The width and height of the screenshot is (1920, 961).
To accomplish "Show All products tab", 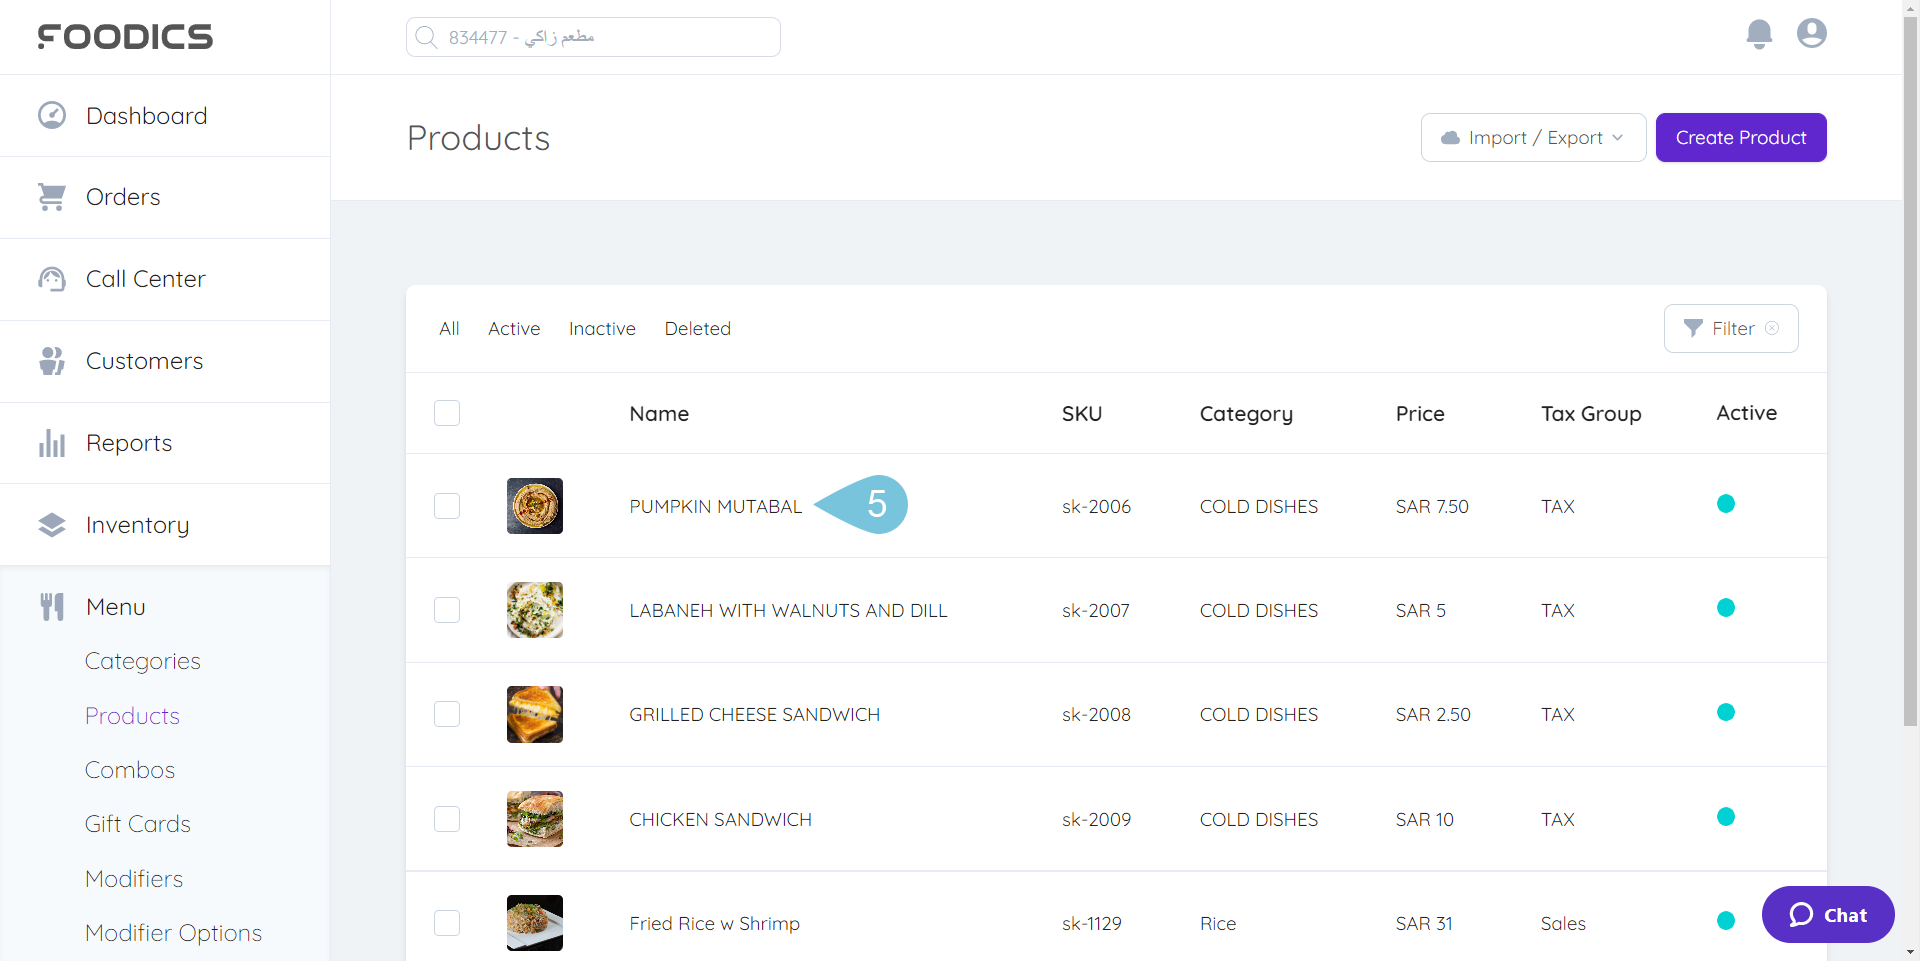I will click(x=449, y=329).
